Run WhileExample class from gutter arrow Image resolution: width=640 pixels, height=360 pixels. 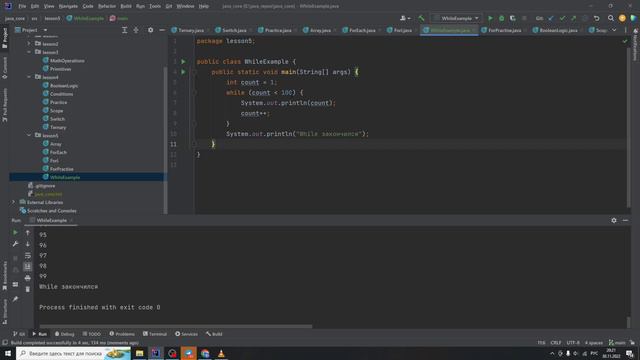[183, 62]
